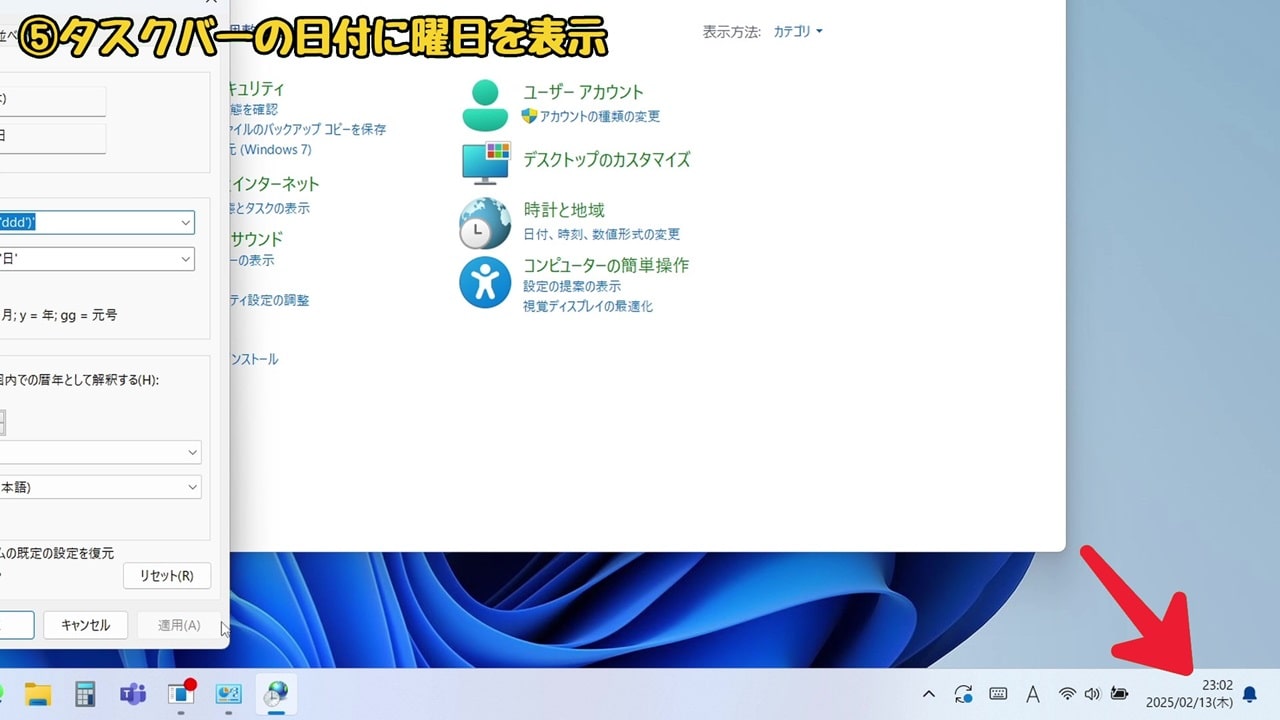
Task: Click the taskbar app with red notification badge
Action: coord(181,693)
